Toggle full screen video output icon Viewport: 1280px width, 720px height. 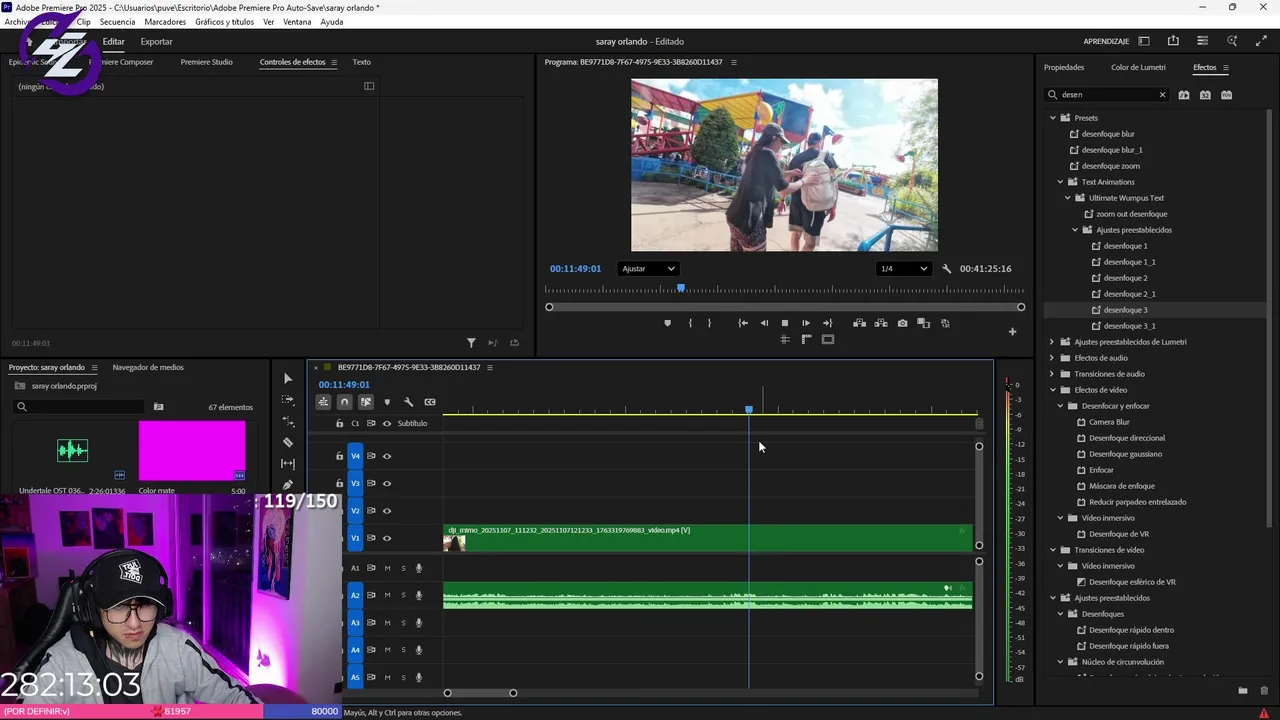click(1261, 41)
